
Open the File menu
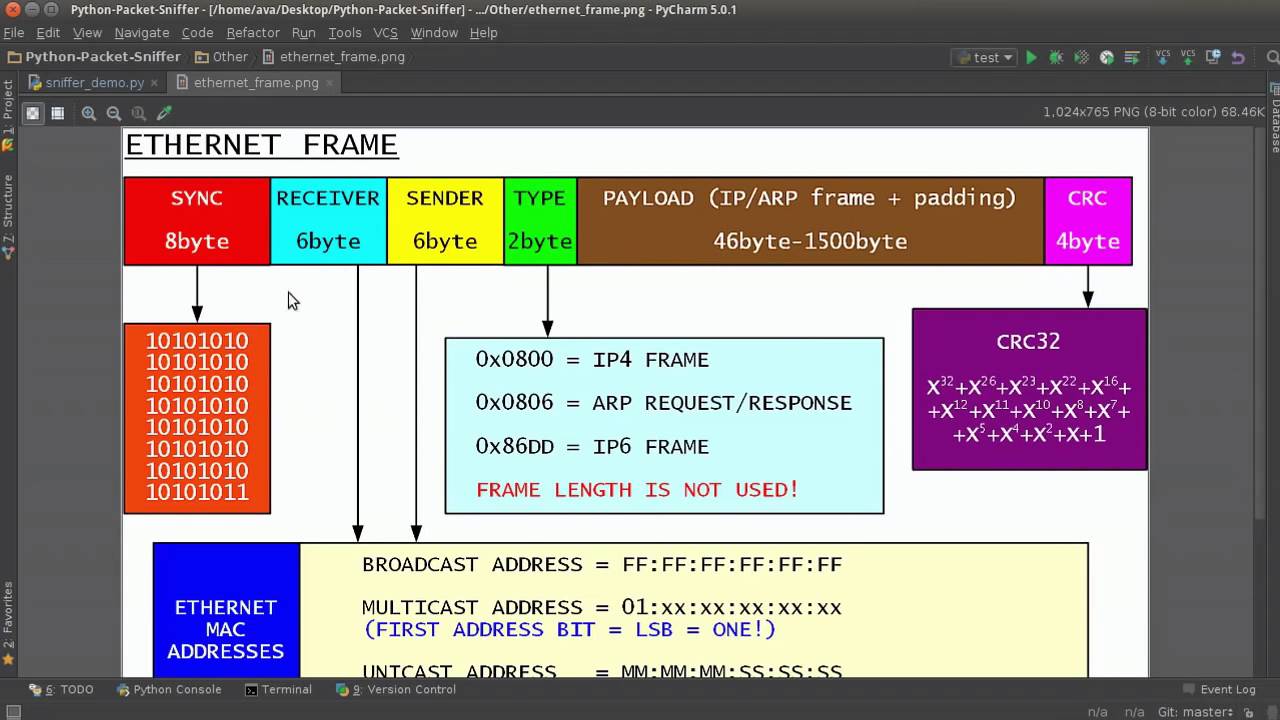point(14,32)
